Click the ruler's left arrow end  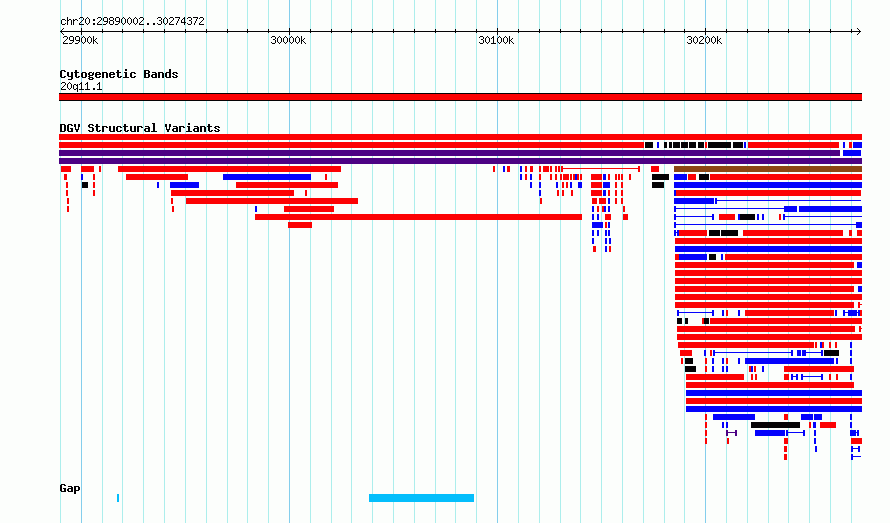click(x=62, y=31)
